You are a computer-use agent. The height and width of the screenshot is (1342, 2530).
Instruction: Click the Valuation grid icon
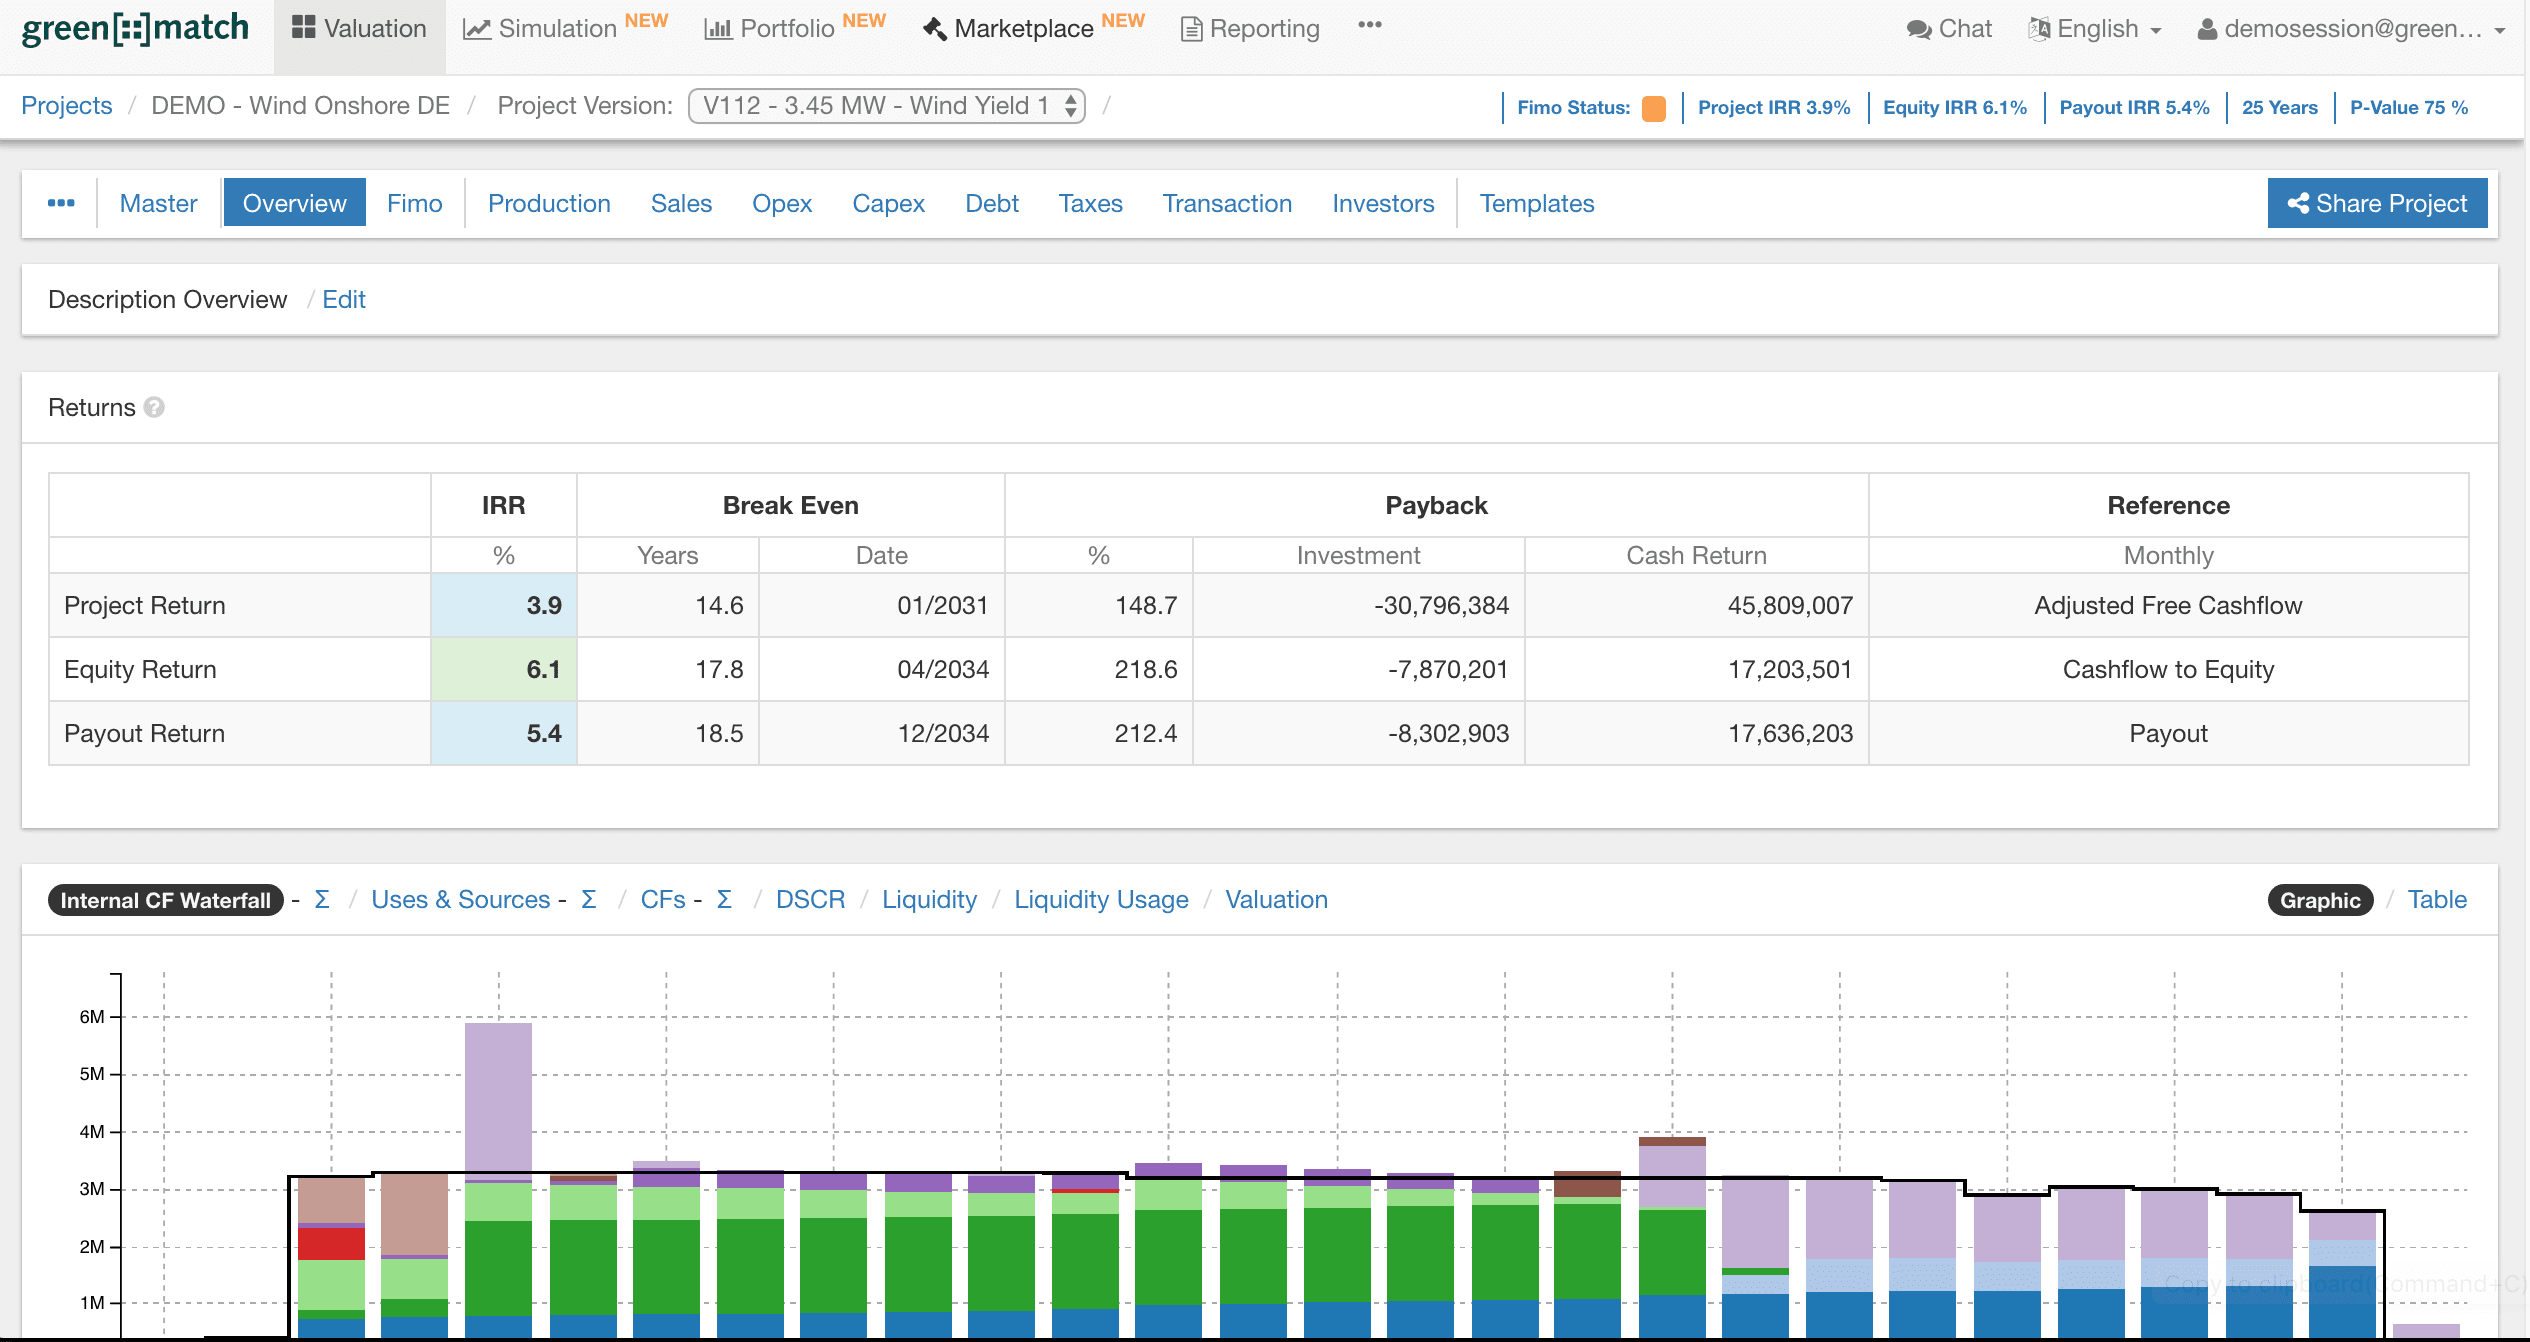[303, 28]
